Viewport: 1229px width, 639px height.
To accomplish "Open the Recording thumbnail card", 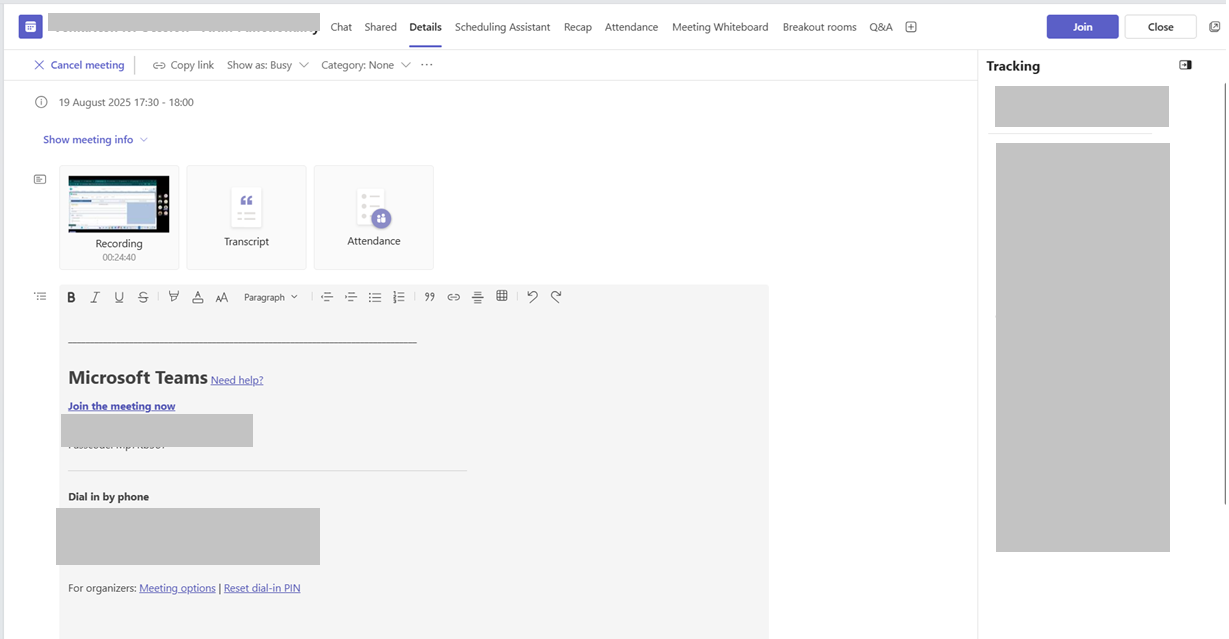I will [119, 217].
